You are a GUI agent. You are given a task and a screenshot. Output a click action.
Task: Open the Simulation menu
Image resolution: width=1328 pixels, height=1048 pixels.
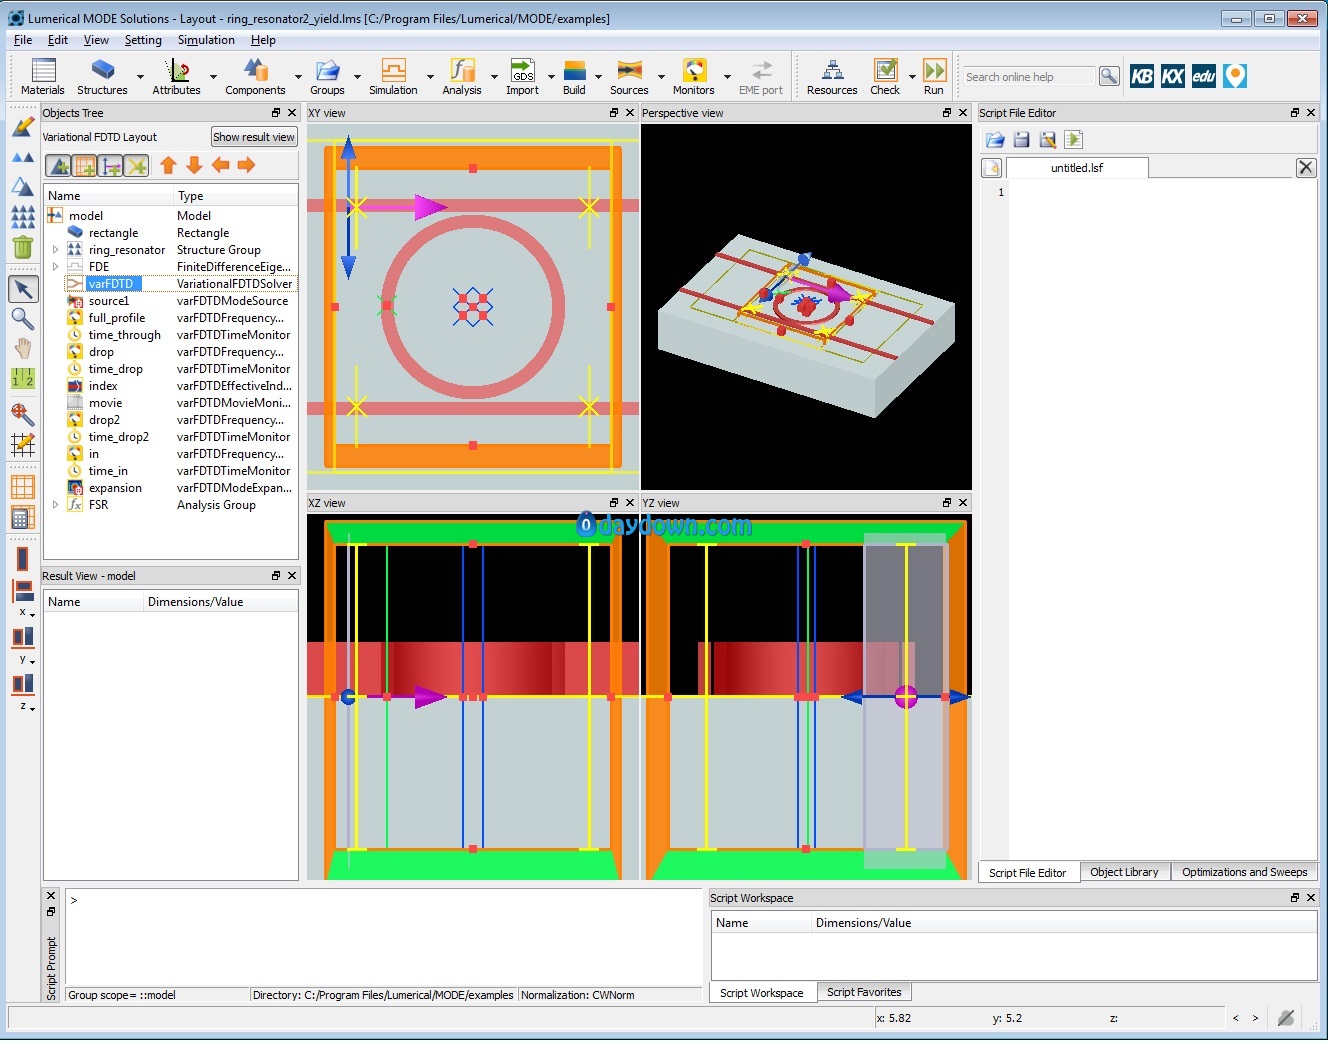(x=206, y=40)
